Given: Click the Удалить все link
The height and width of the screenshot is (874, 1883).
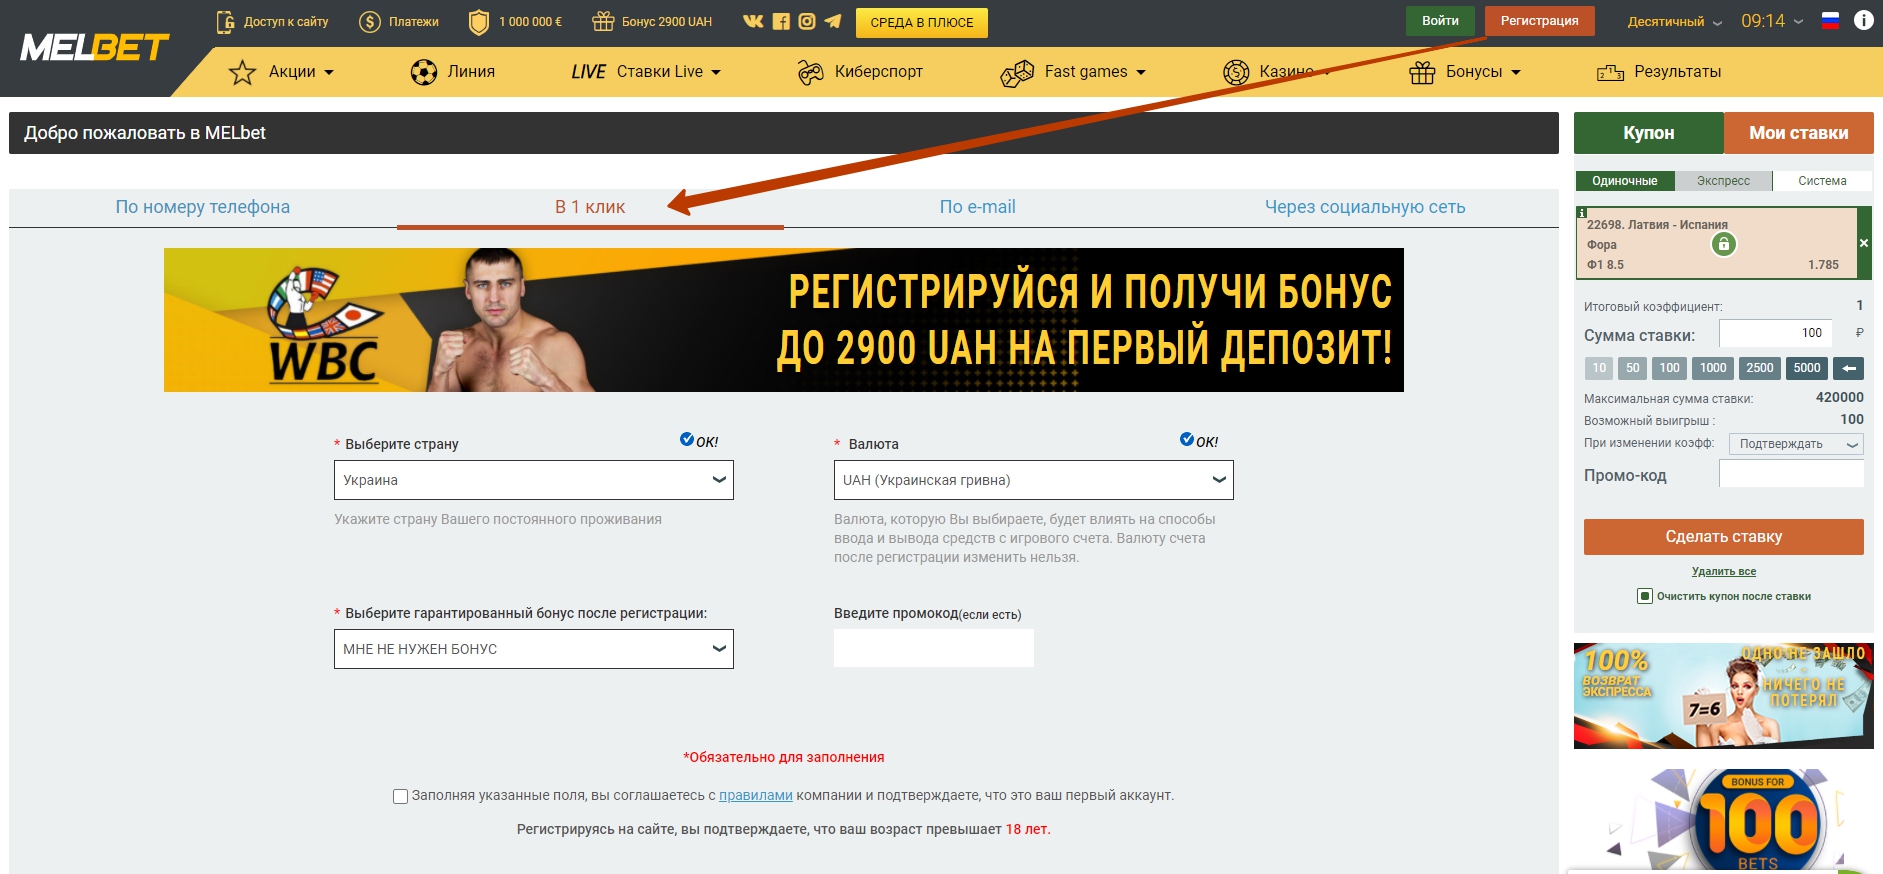Looking at the screenshot, I should click(1724, 572).
